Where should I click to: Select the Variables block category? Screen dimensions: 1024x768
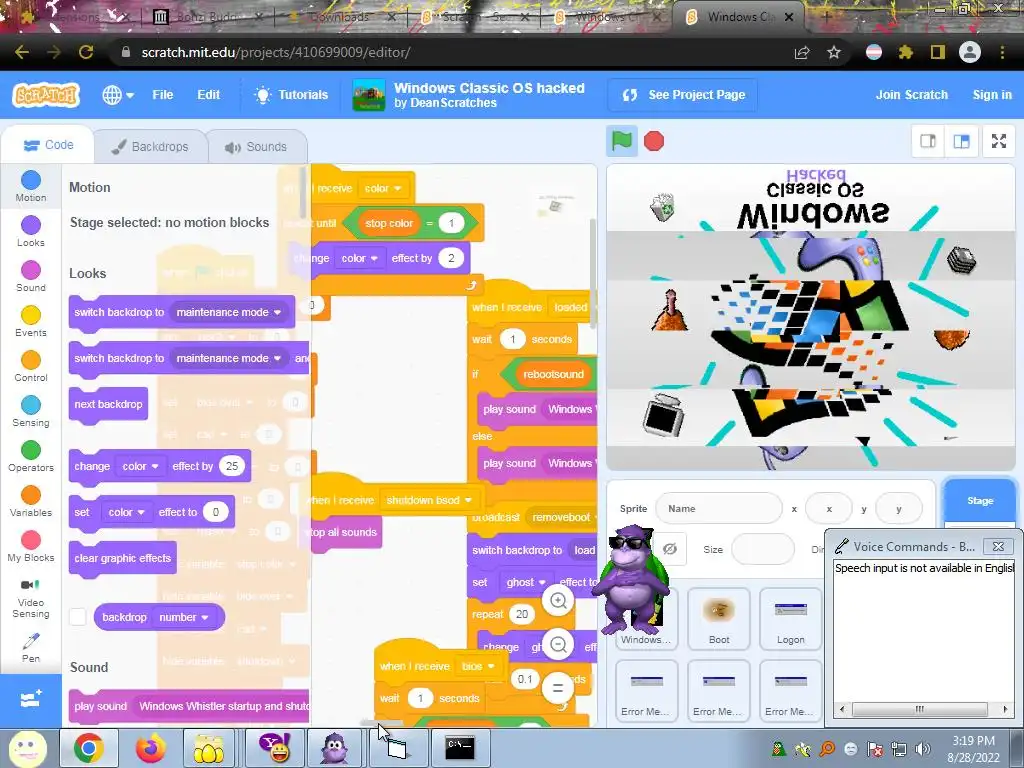(31, 502)
